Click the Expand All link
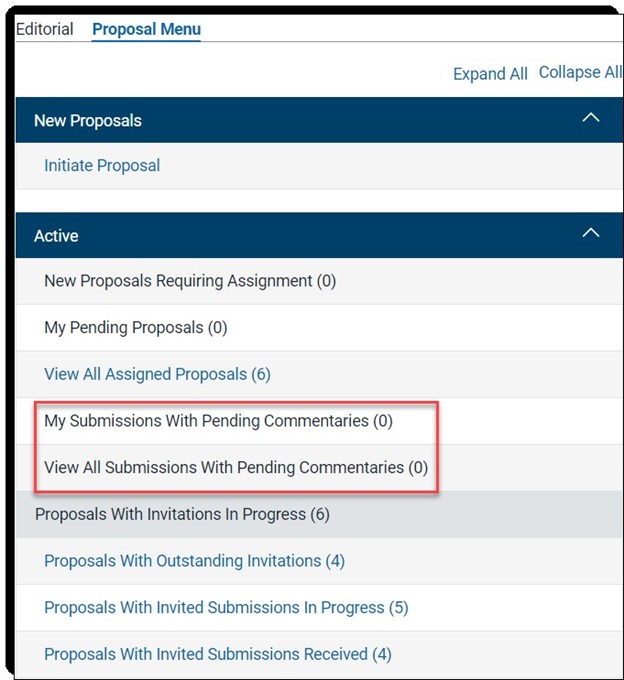 (490, 74)
